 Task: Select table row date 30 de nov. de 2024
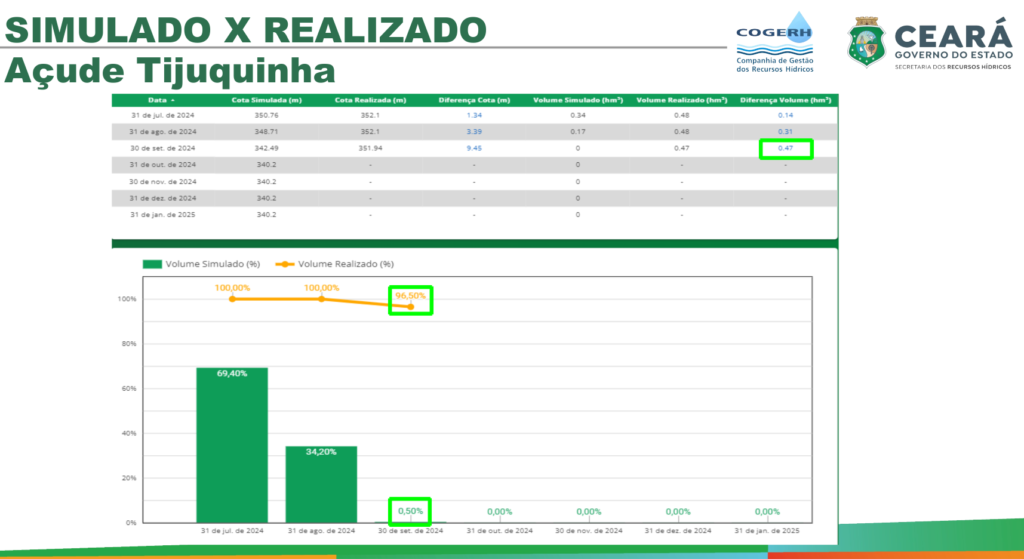(163, 182)
